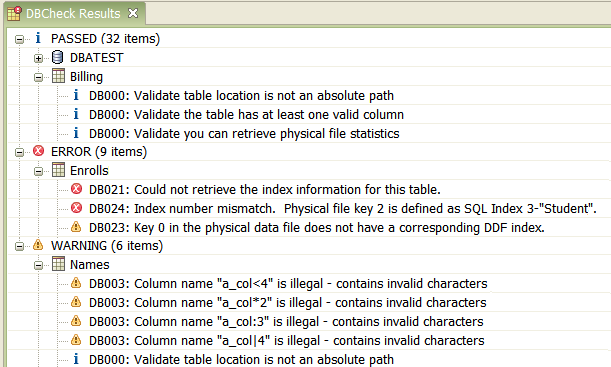This screenshot has width=611, height=367.
Task: Click the DBCheck Results tab icon
Action: (x=14, y=13)
